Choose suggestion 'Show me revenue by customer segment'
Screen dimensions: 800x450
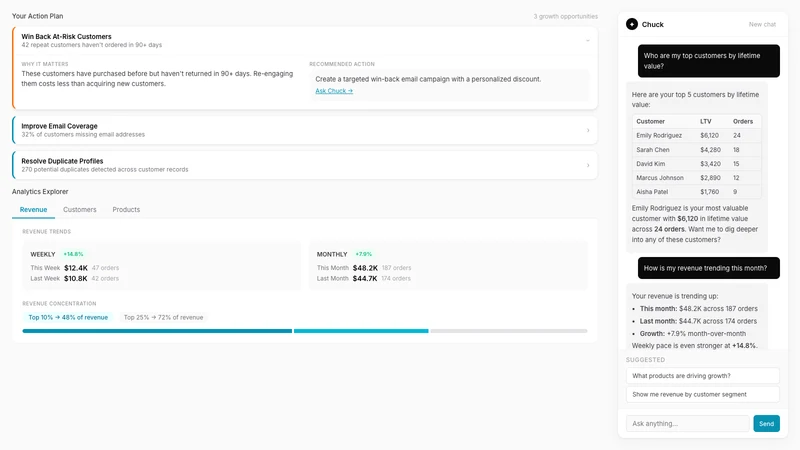[703, 394]
